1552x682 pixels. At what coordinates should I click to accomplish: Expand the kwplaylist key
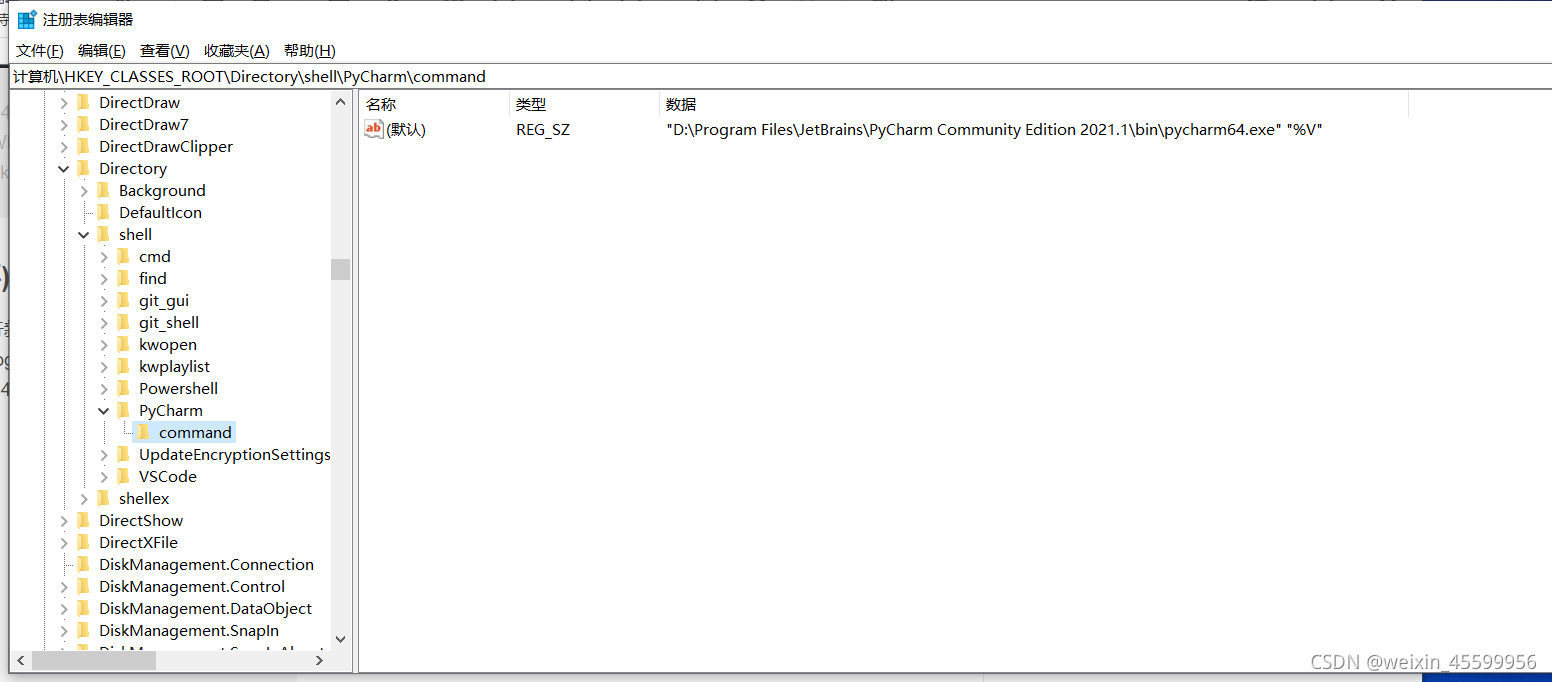click(105, 367)
